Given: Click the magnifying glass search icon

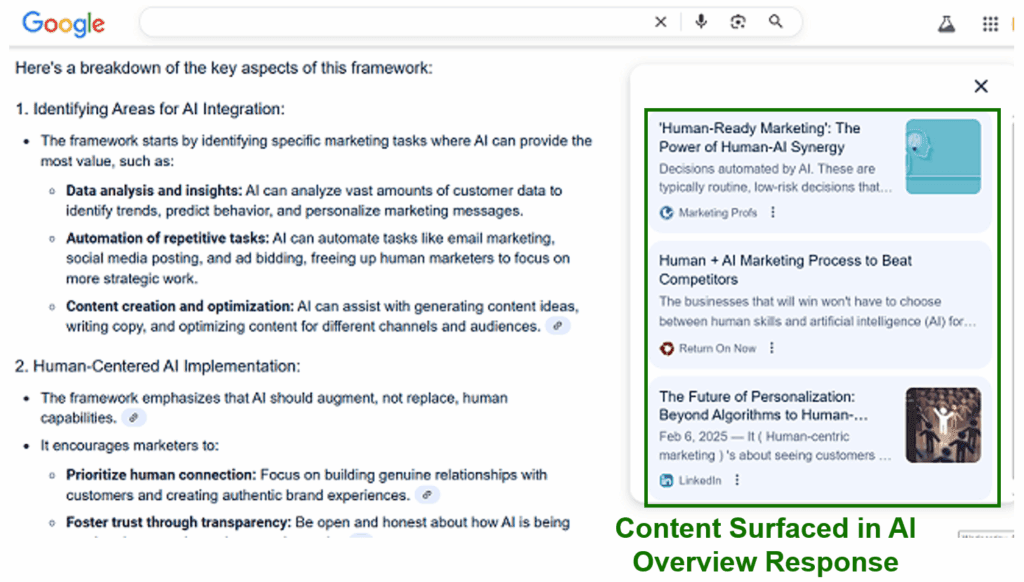Looking at the screenshot, I should pyautogui.click(x=775, y=22).
